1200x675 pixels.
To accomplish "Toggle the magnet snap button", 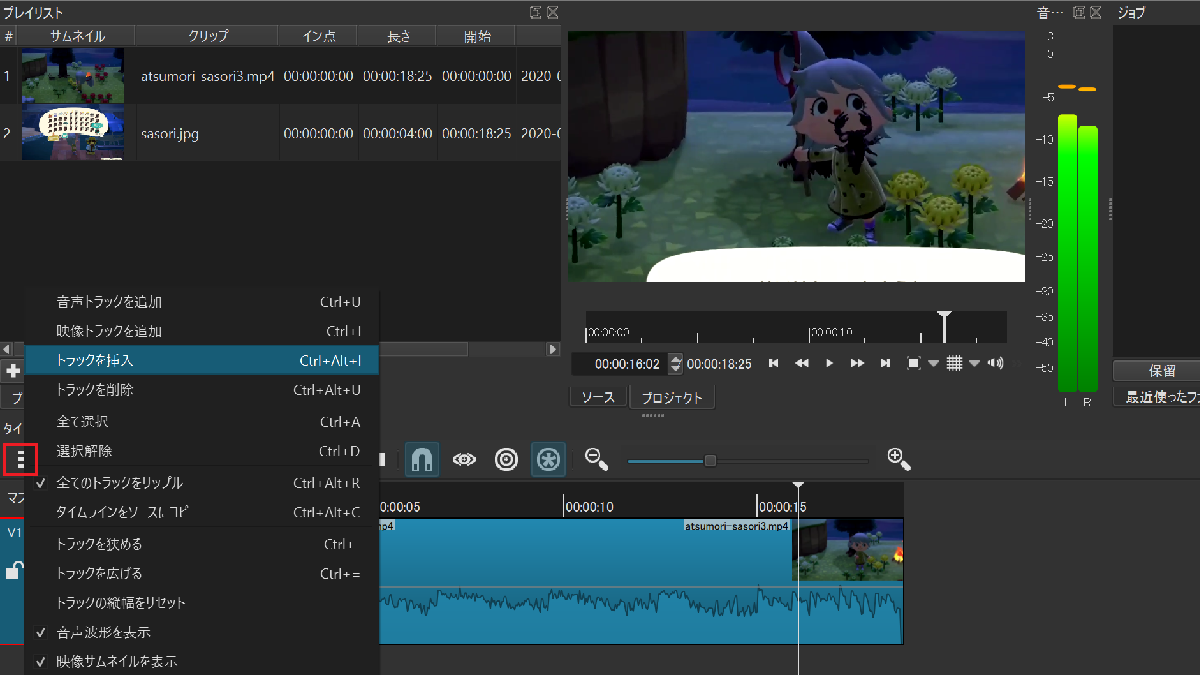I will click(421, 459).
